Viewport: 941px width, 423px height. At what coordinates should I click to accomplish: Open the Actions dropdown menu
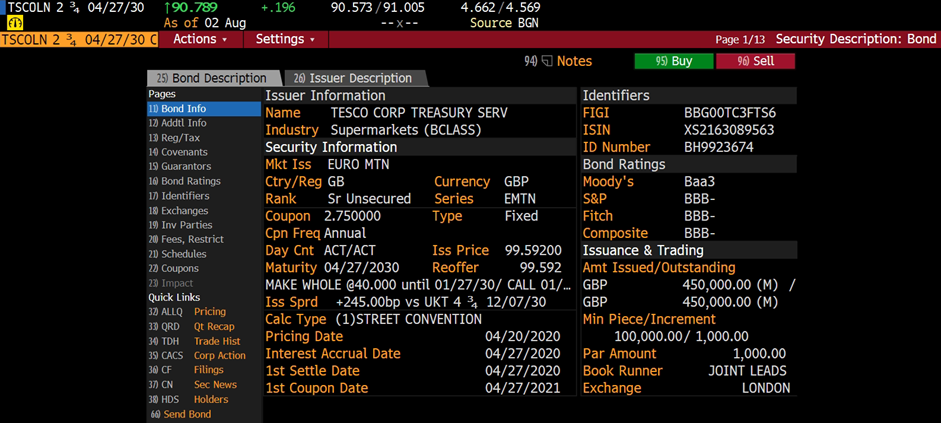pos(200,39)
